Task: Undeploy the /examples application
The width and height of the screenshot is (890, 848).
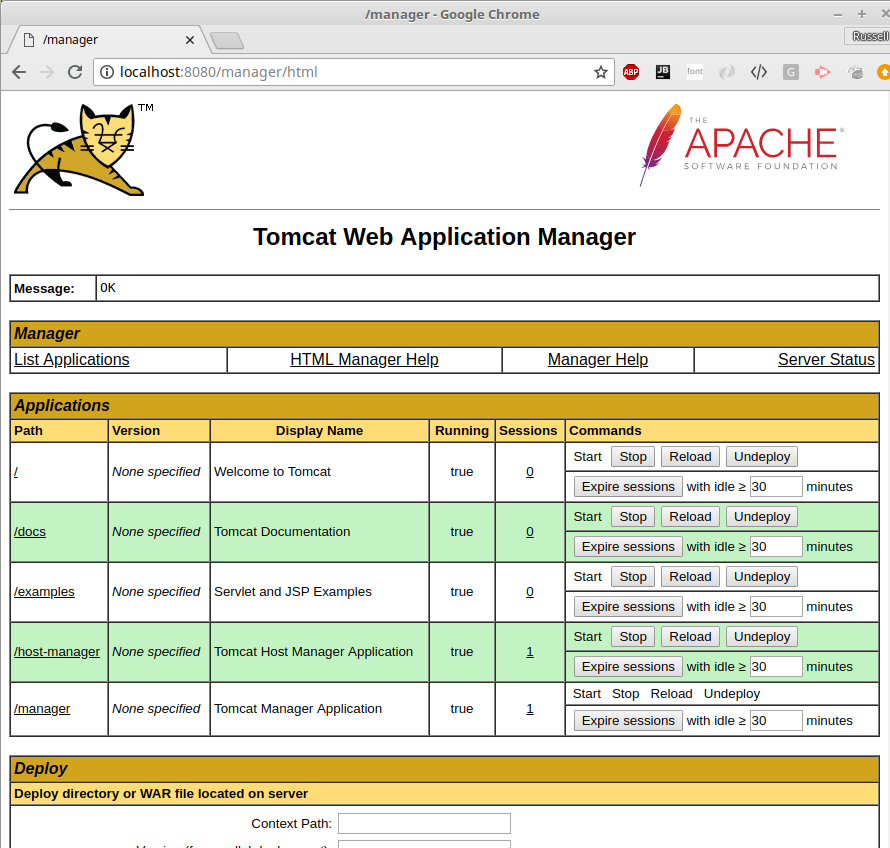Action: tap(762, 577)
